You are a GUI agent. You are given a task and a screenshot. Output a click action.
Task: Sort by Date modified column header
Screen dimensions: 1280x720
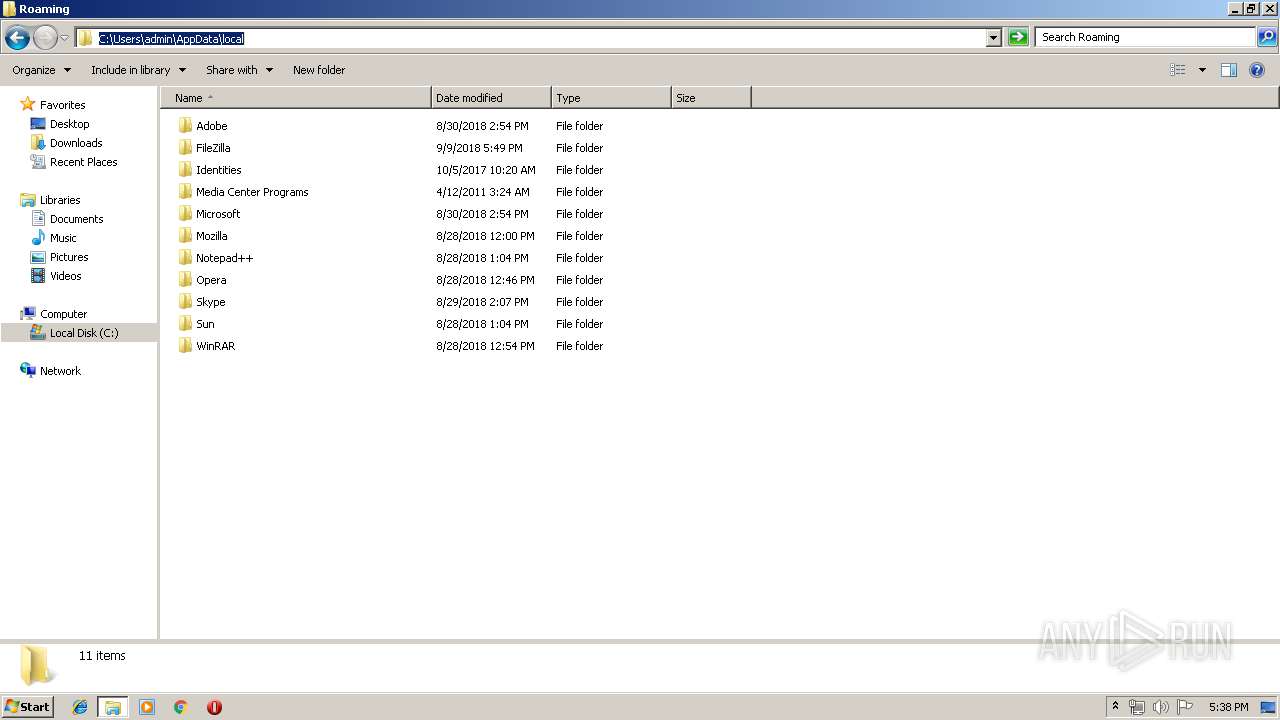click(491, 98)
